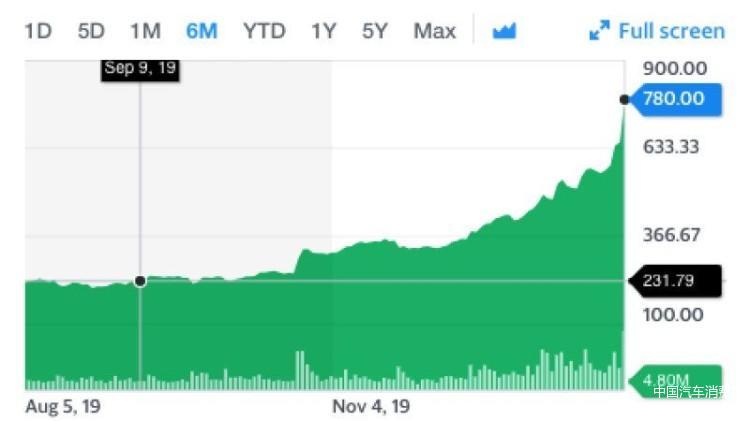Click the 780.00 current price label
Image resolution: width=750 pixels, height=421 pixels.
click(676, 99)
